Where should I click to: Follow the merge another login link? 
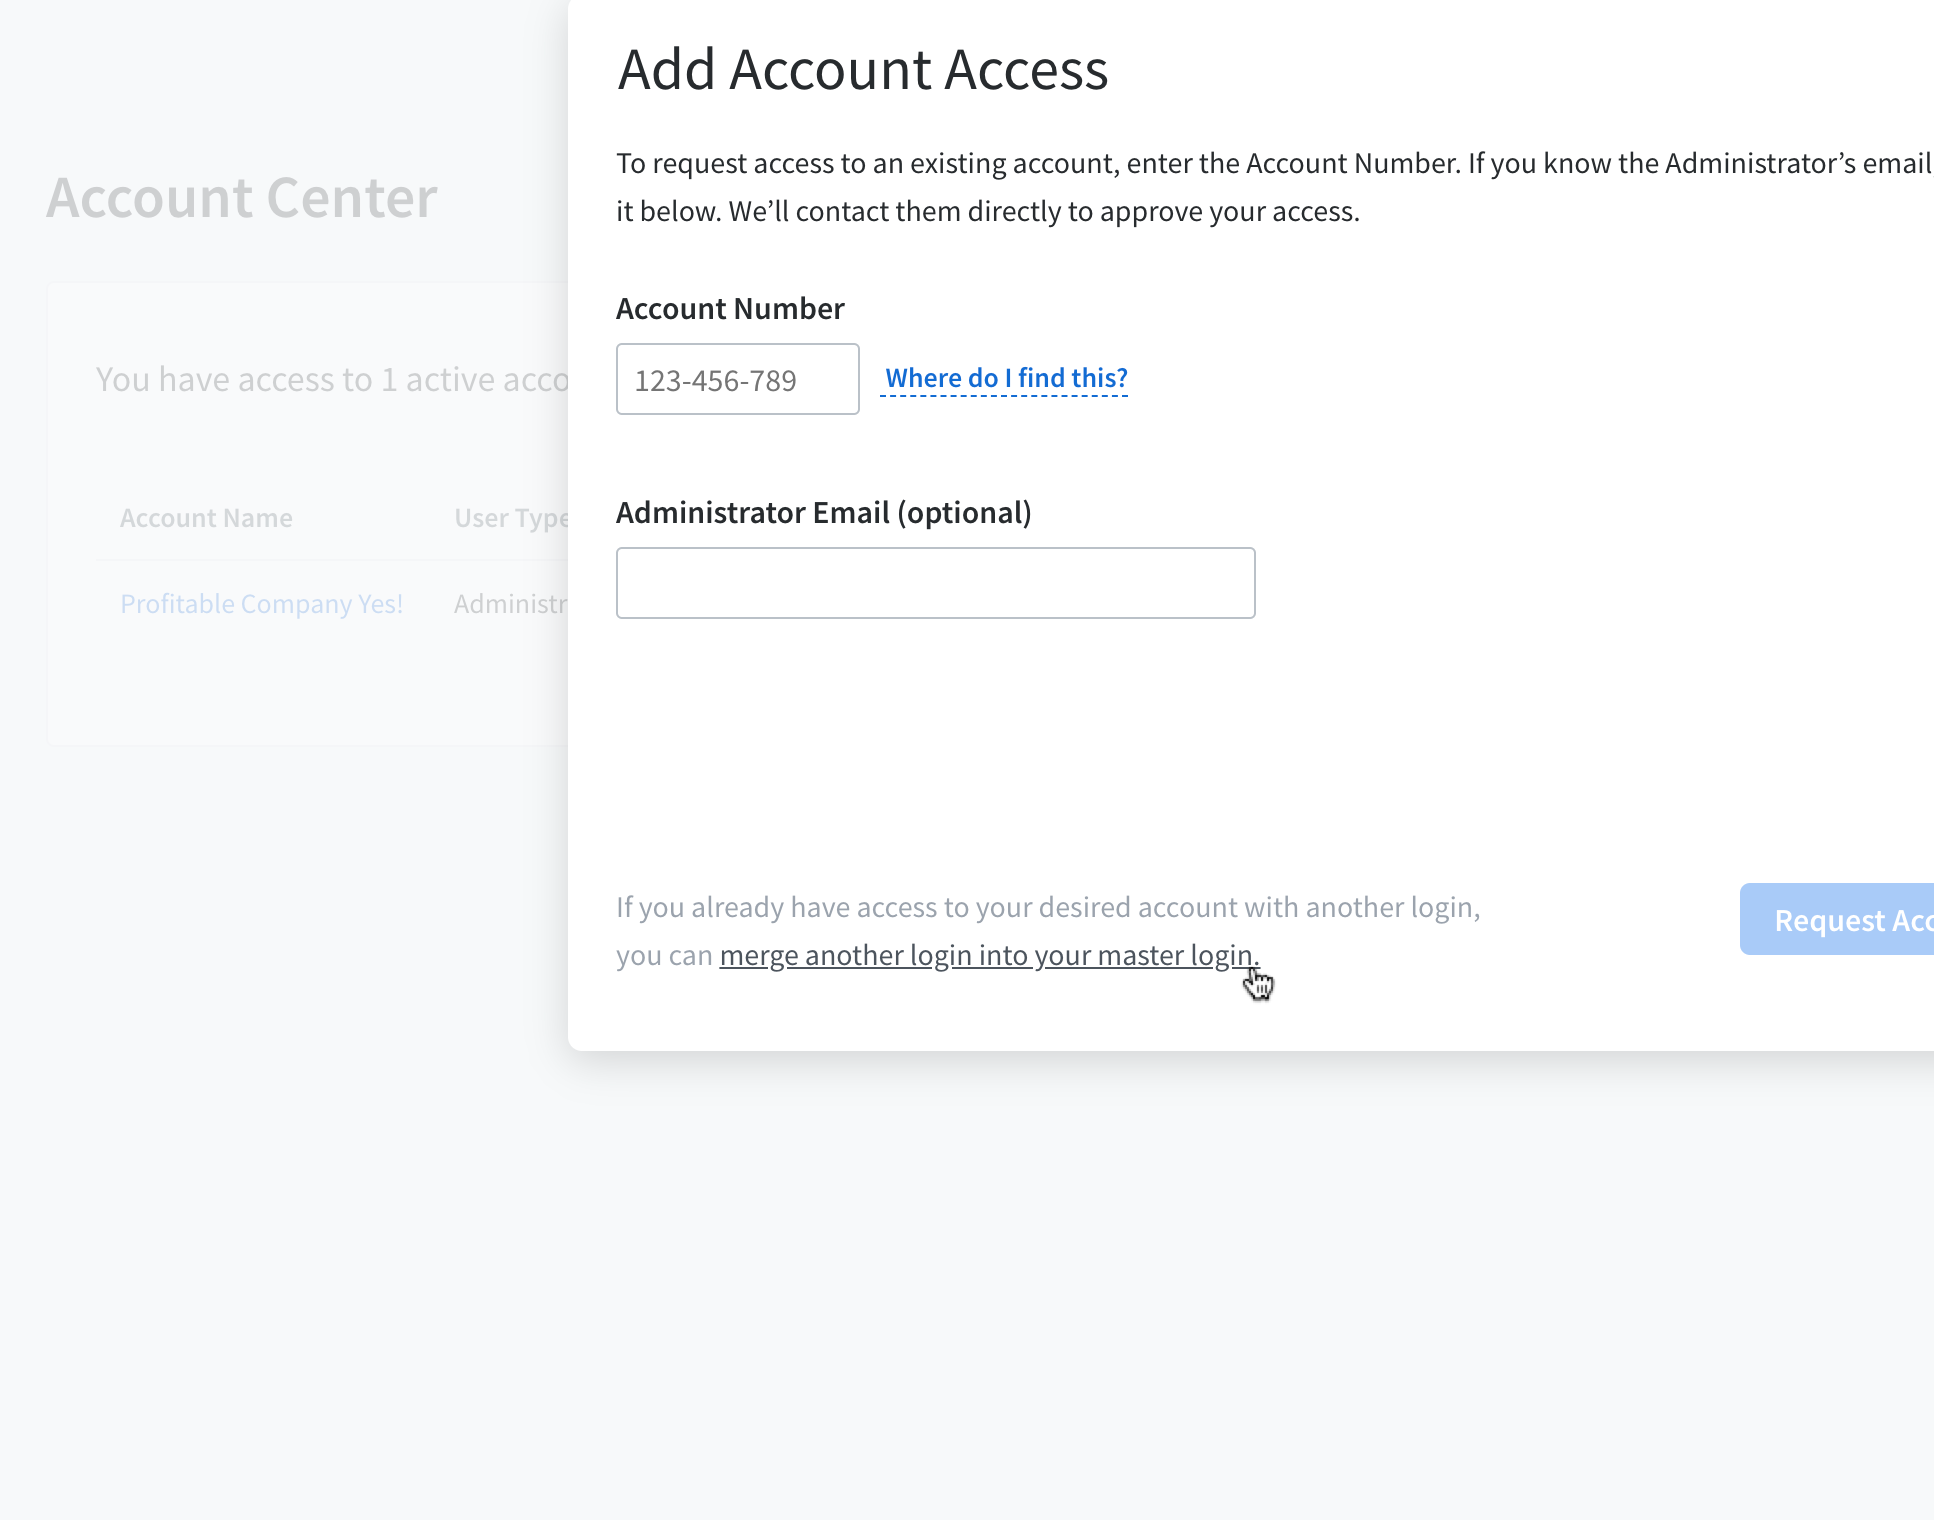[989, 955]
